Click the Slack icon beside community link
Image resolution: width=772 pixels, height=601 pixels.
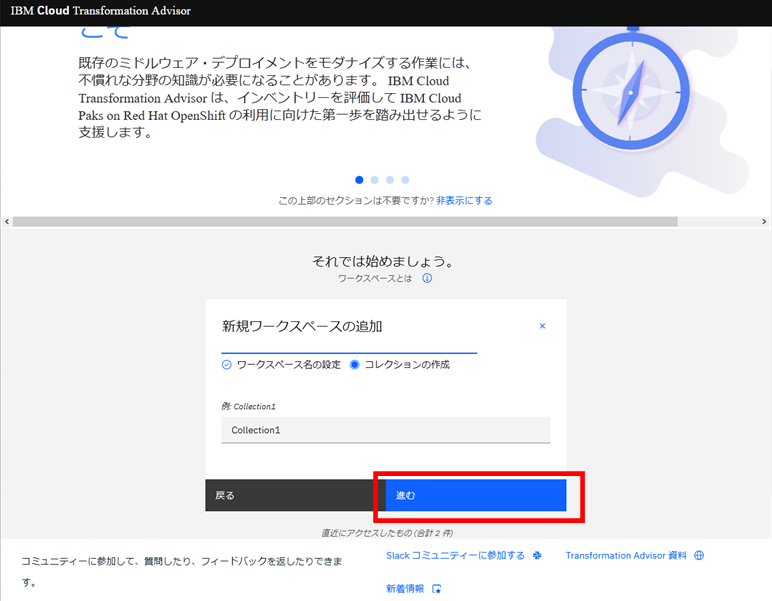tap(537, 555)
